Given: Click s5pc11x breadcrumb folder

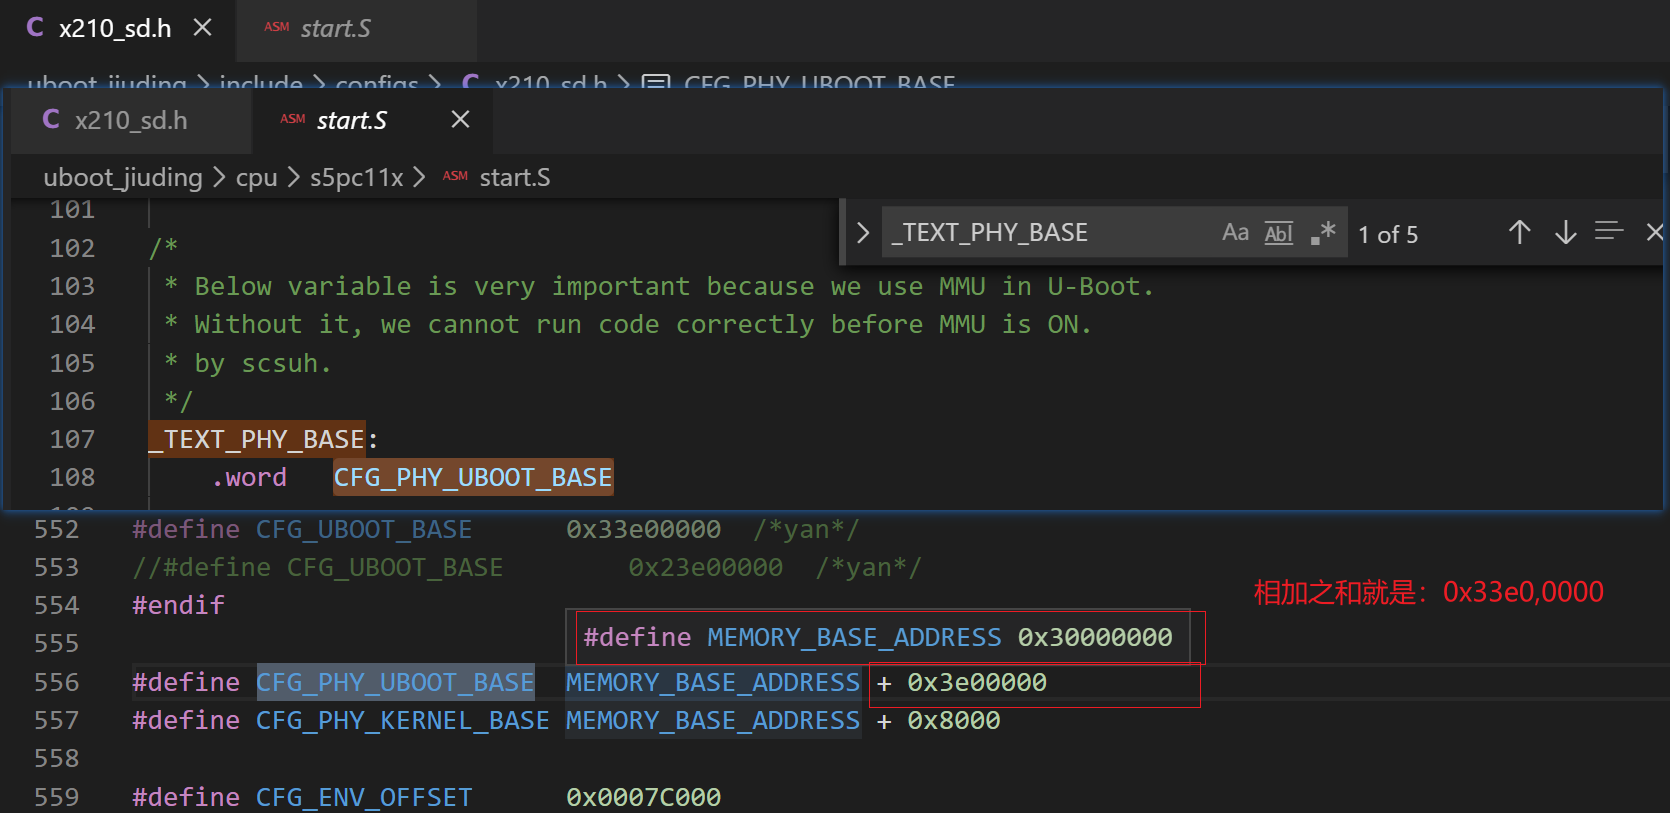Looking at the screenshot, I should (356, 177).
